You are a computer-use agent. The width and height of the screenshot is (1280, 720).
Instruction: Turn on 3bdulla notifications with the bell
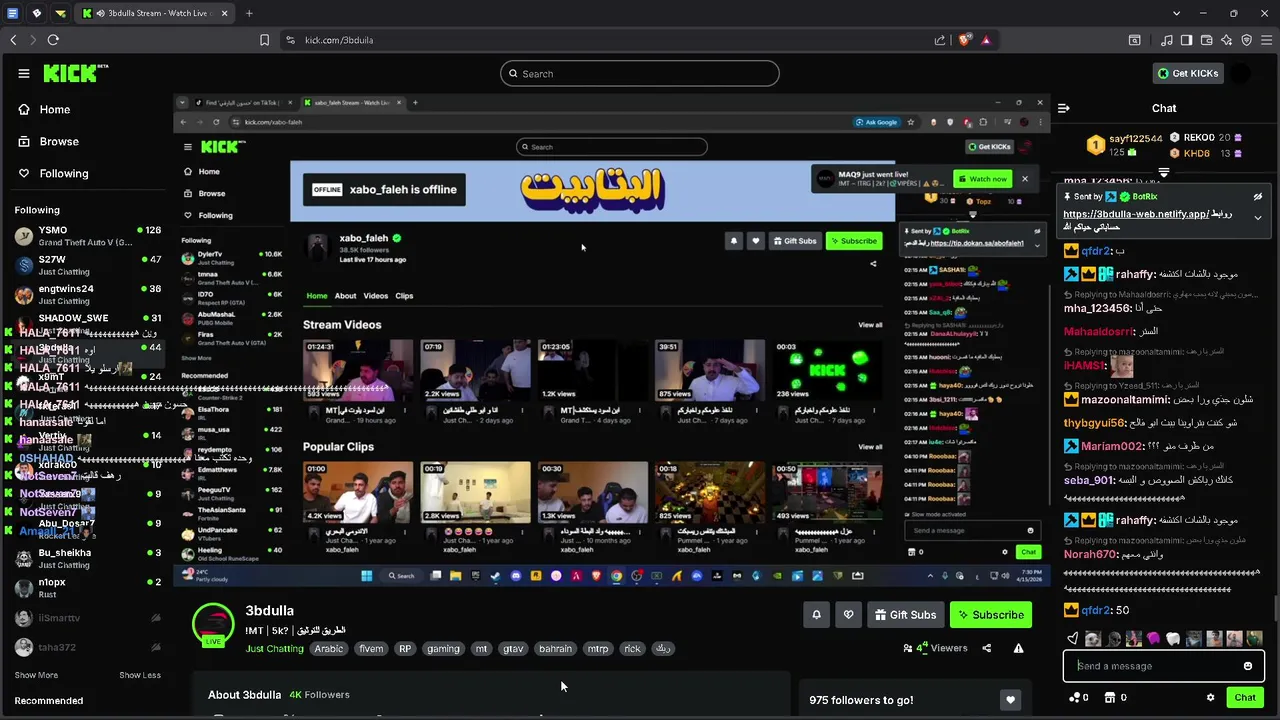point(816,615)
